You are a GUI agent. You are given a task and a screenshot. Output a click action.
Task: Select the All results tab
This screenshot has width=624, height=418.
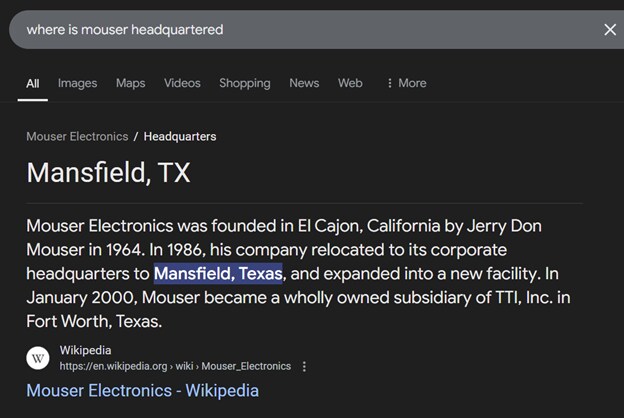click(33, 83)
